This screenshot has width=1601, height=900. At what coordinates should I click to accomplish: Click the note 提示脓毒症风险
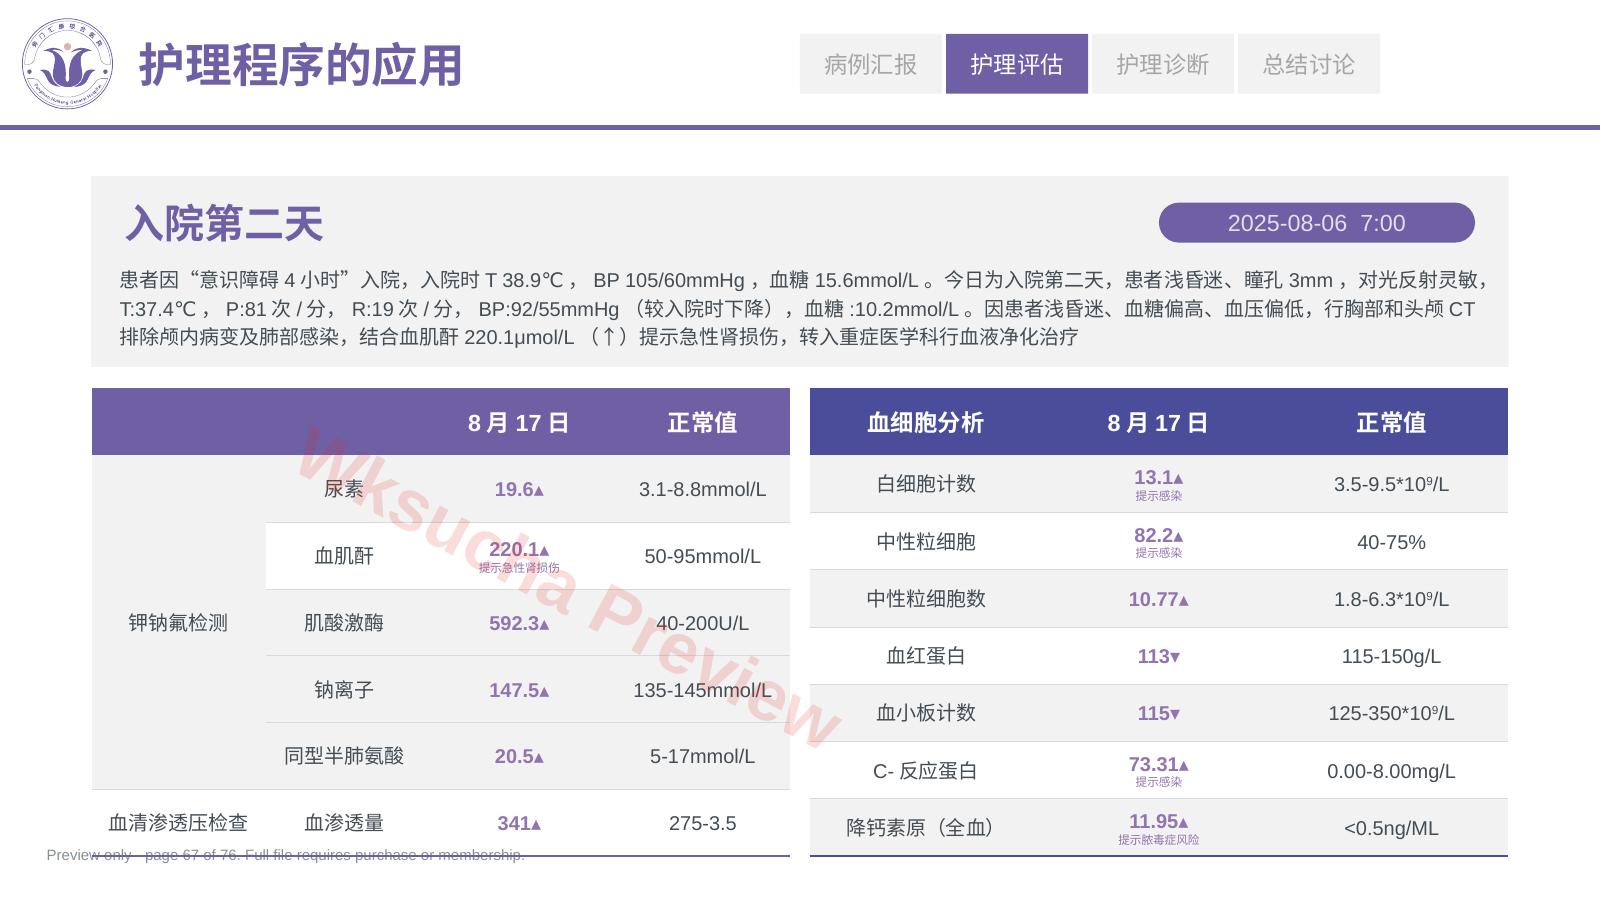tap(1158, 840)
